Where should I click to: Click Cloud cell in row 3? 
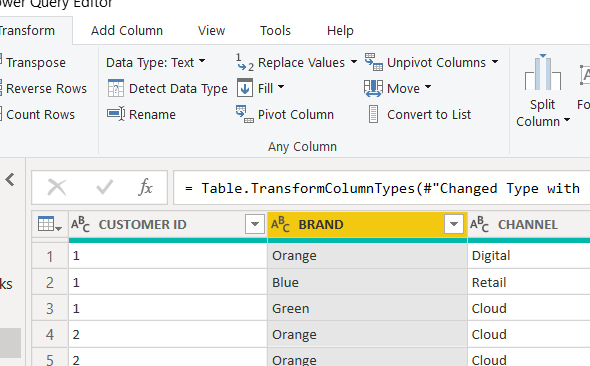(529, 308)
